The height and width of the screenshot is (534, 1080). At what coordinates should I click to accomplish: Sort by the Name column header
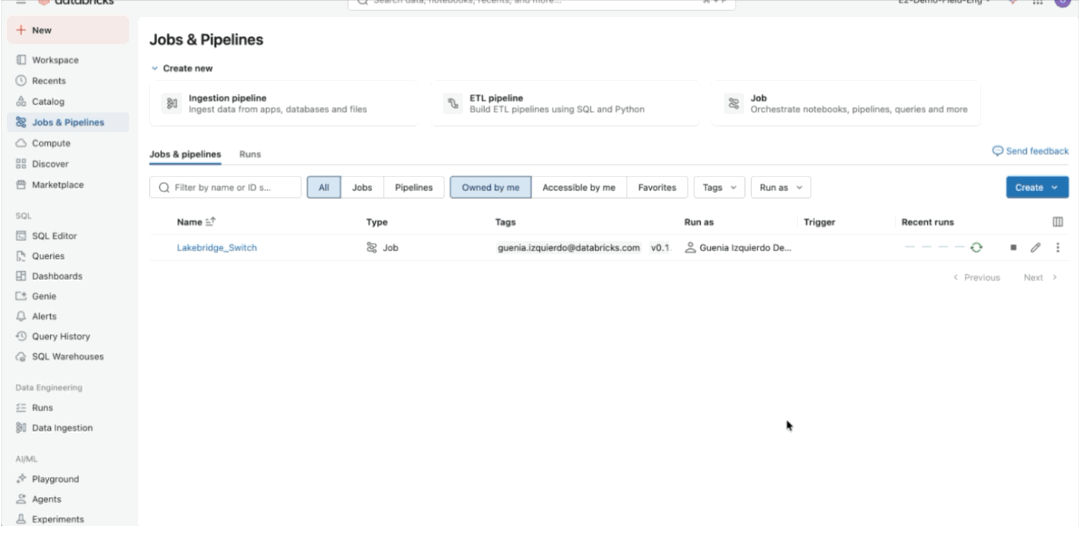196,222
